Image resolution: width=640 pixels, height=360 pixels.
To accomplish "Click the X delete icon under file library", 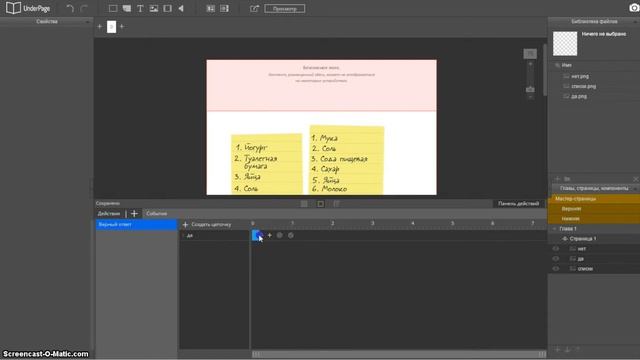I will [636, 179].
